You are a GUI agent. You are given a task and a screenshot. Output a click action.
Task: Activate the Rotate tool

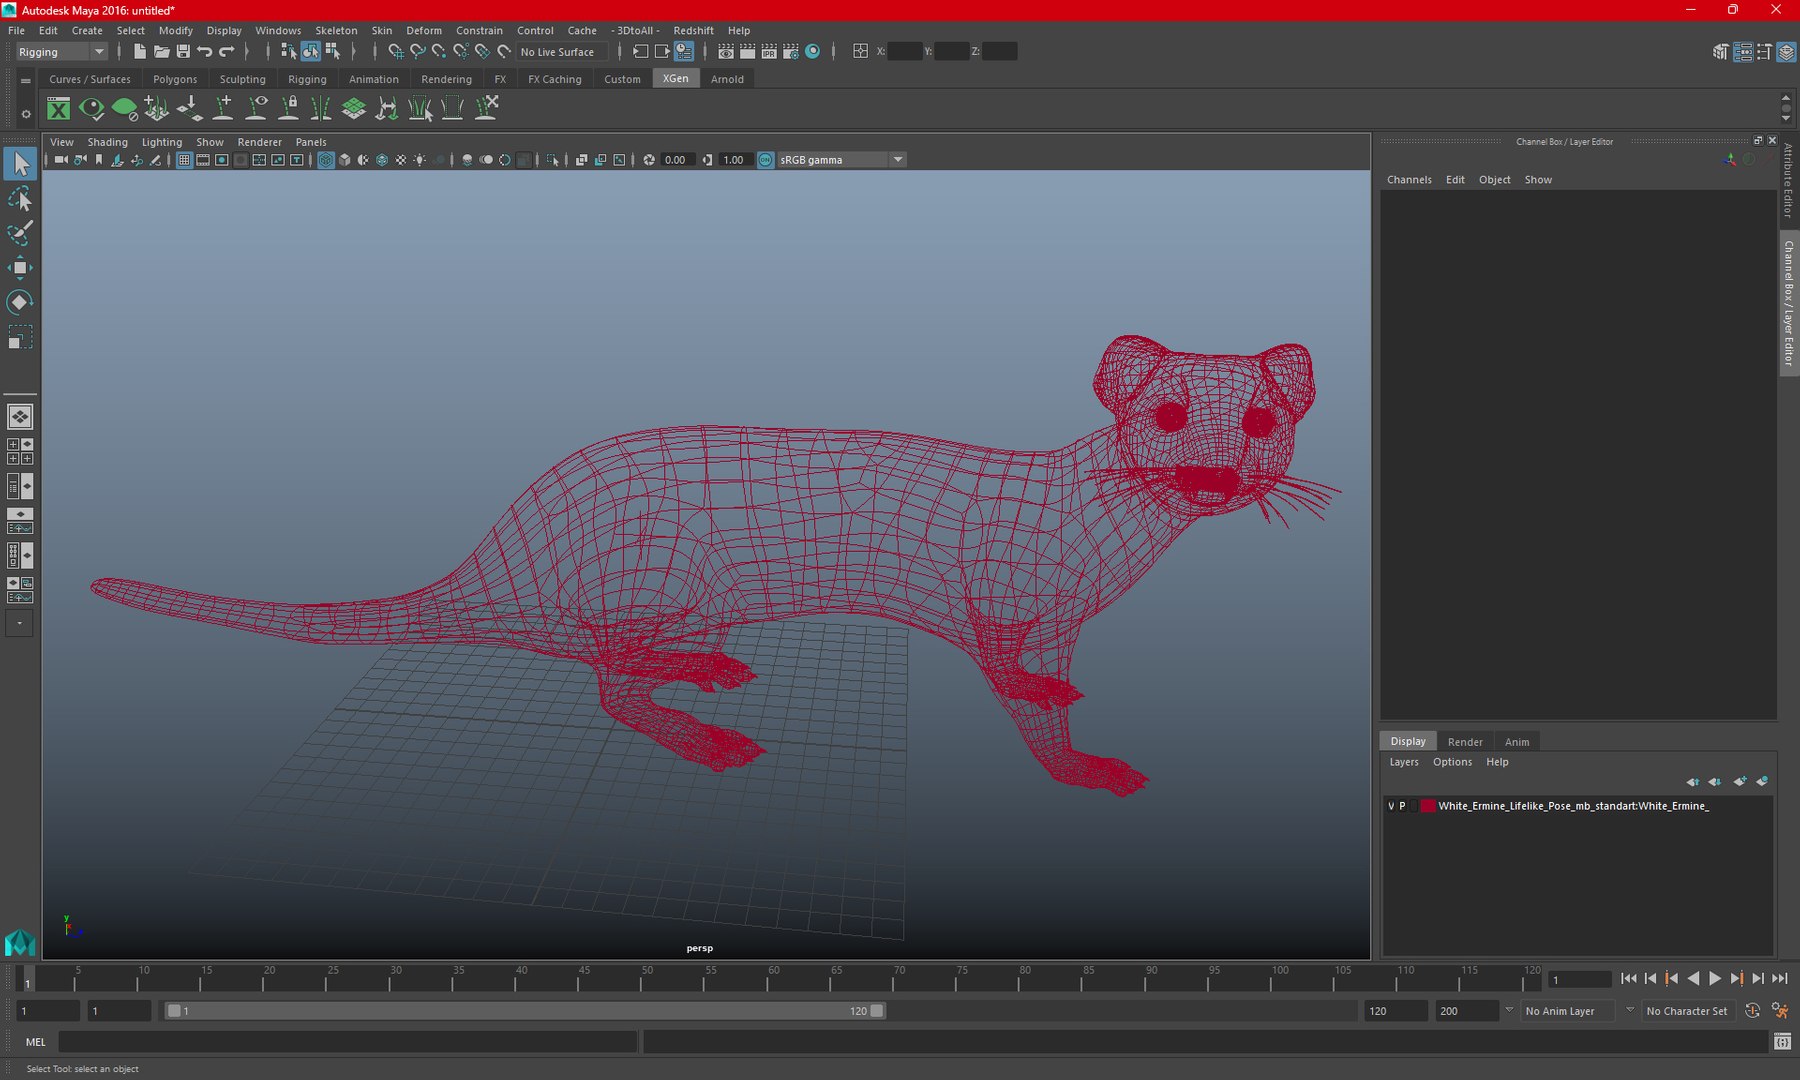(20, 302)
